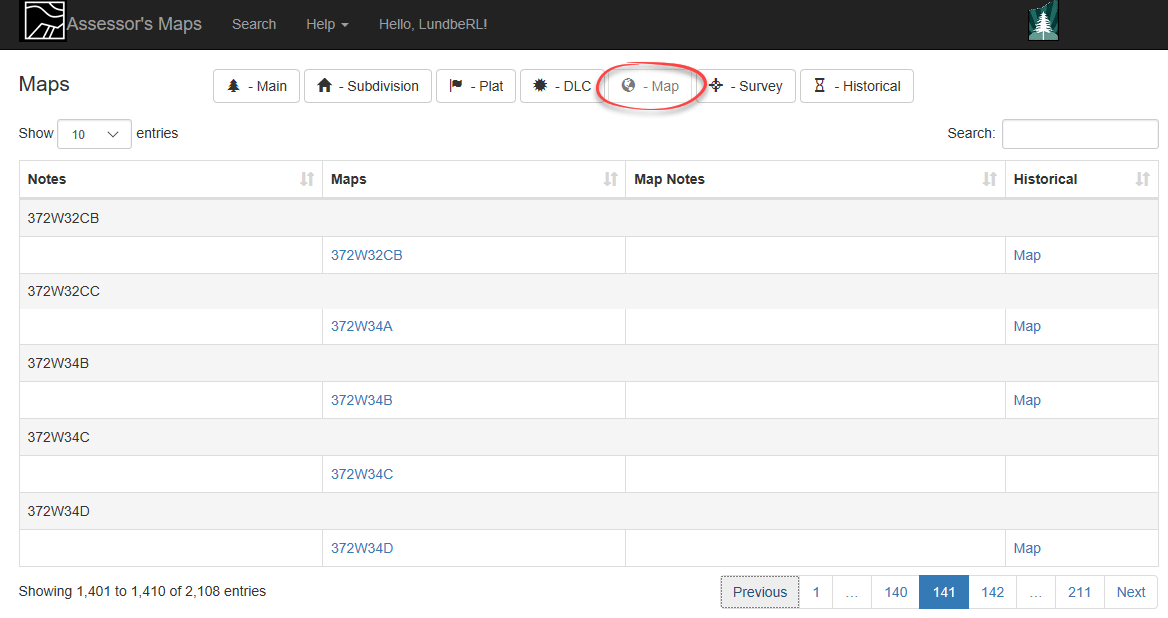
Task: Click the Maps page heading
Action: click(44, 84)
